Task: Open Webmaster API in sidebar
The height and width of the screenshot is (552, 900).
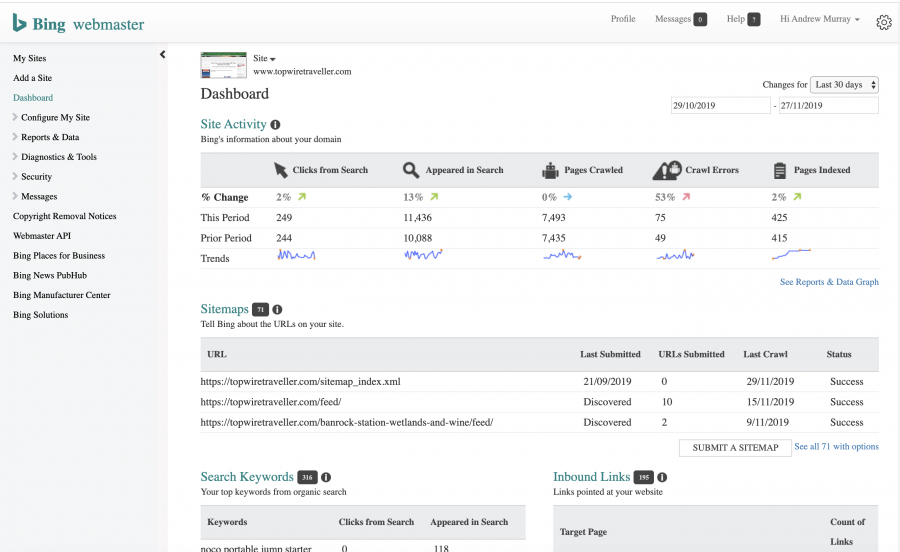Action: 42,236
